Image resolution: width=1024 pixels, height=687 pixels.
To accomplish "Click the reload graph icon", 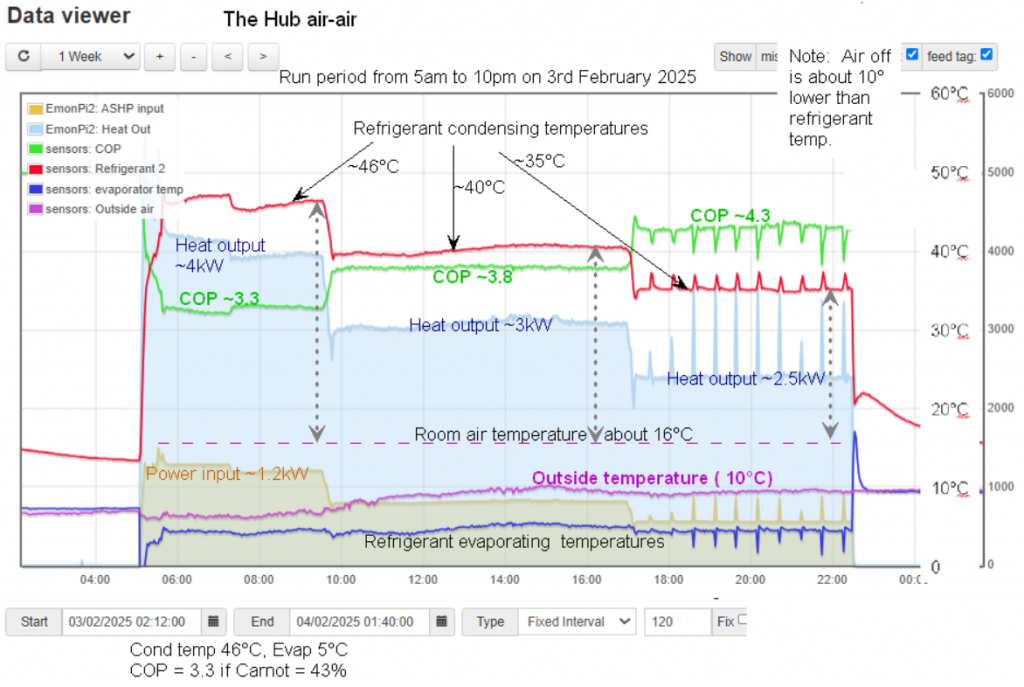I will point(23,57).
